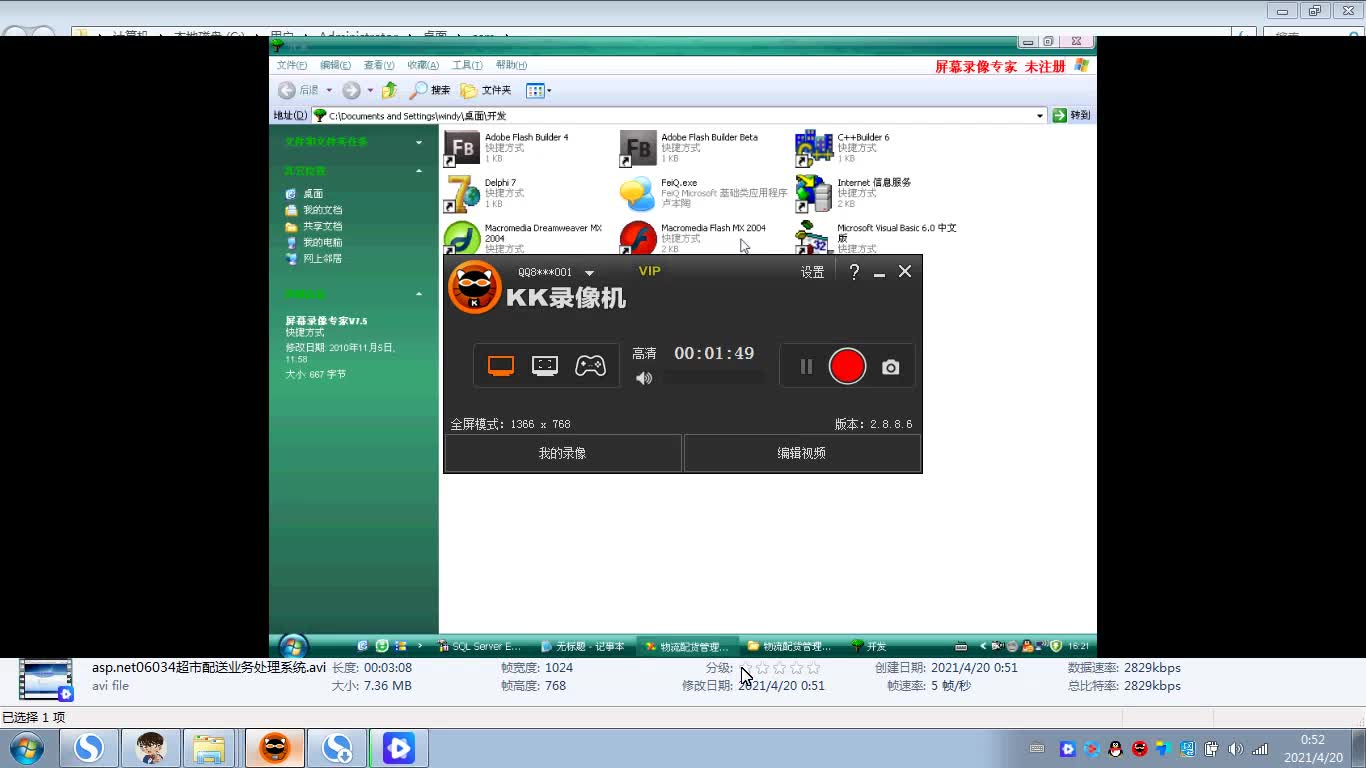Select Adobe Flash Builder Beta shortcut
The width and height of the screenshot is (1366, 768).
[x=689, y=148]
